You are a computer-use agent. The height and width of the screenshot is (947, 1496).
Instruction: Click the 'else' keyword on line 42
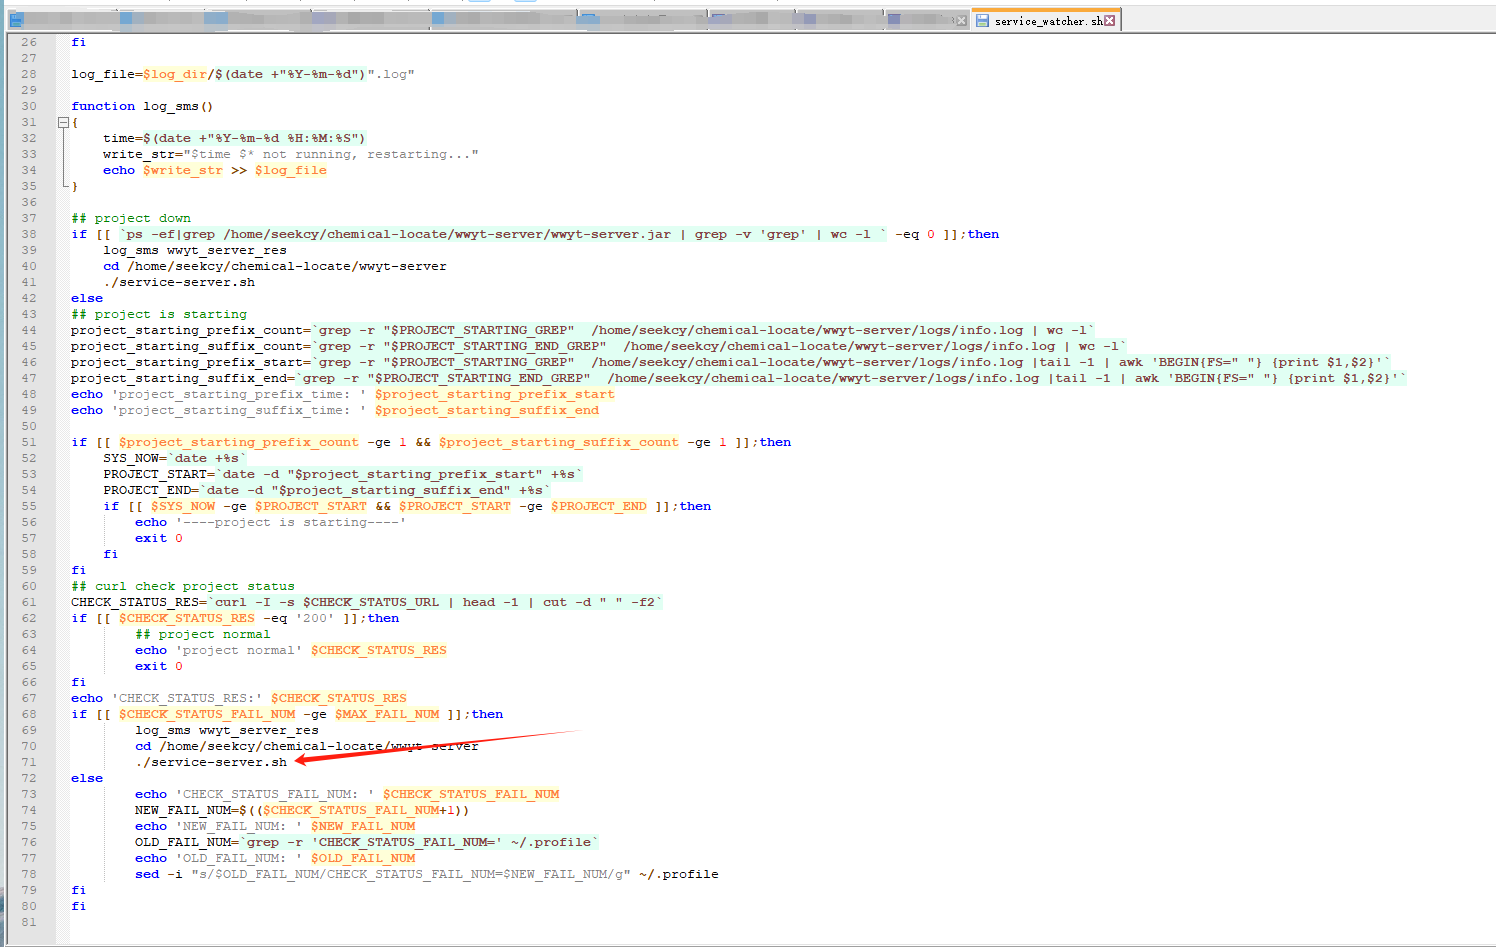pyautogui.click(x=87, y=298)
